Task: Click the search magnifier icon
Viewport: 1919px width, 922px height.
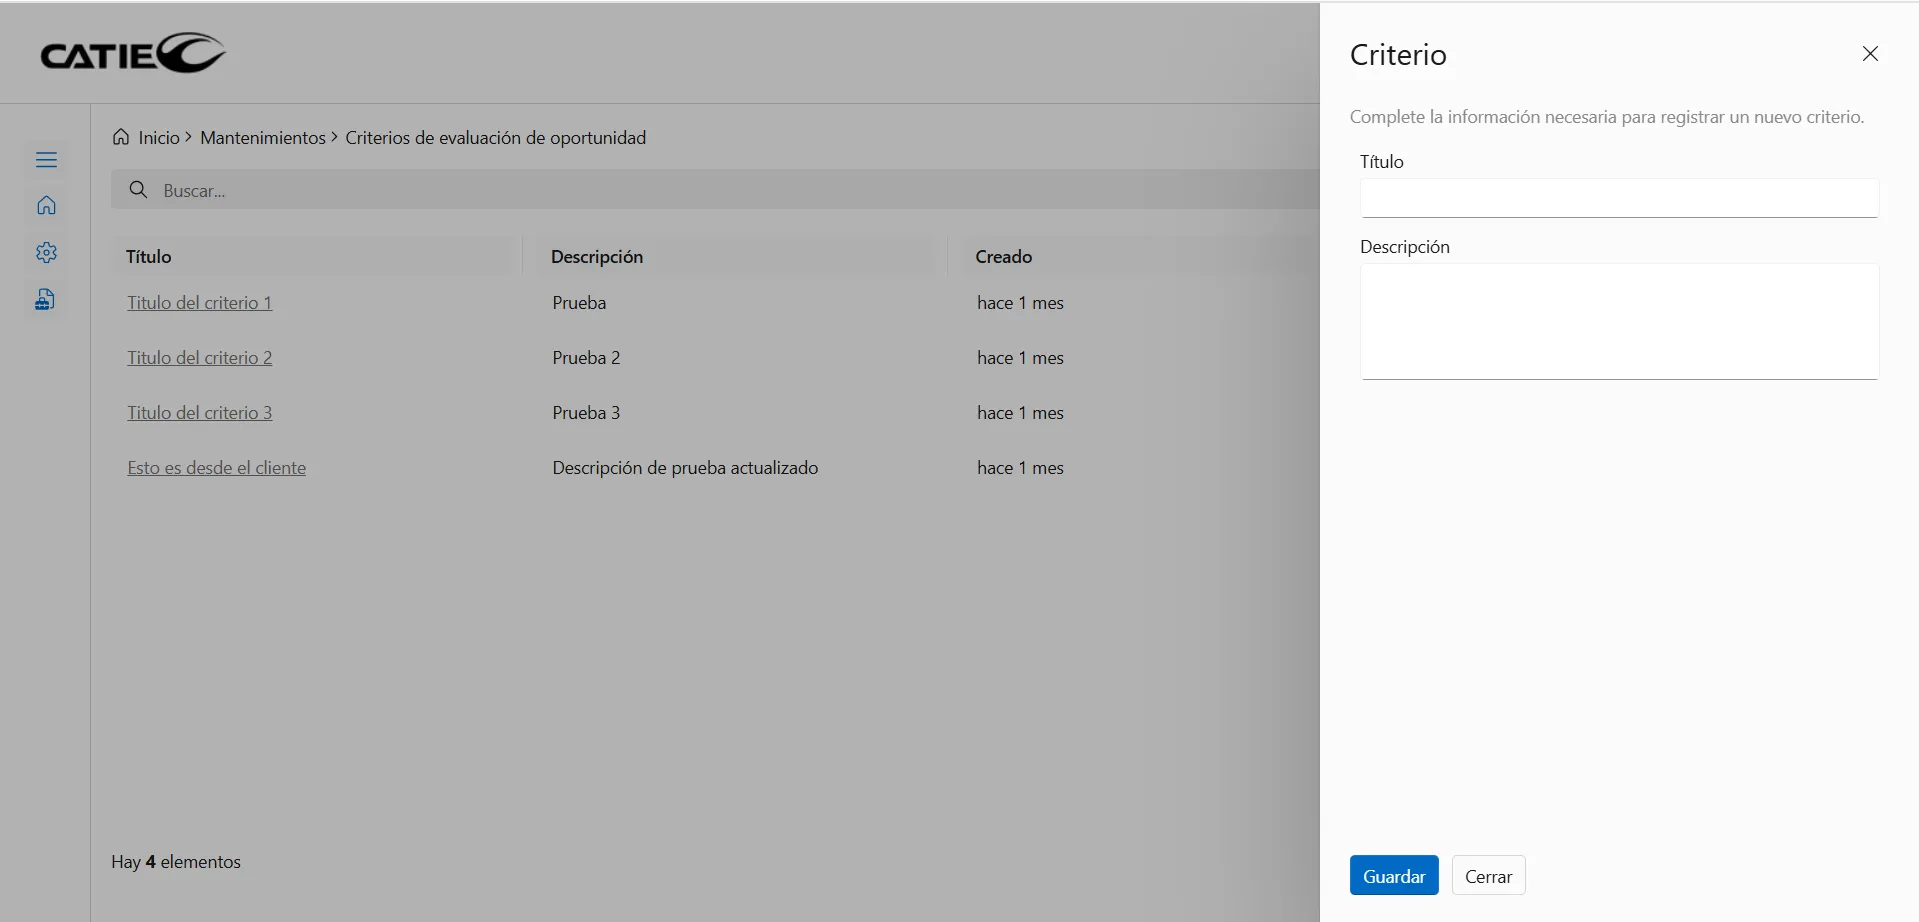Action: point(139,190)
